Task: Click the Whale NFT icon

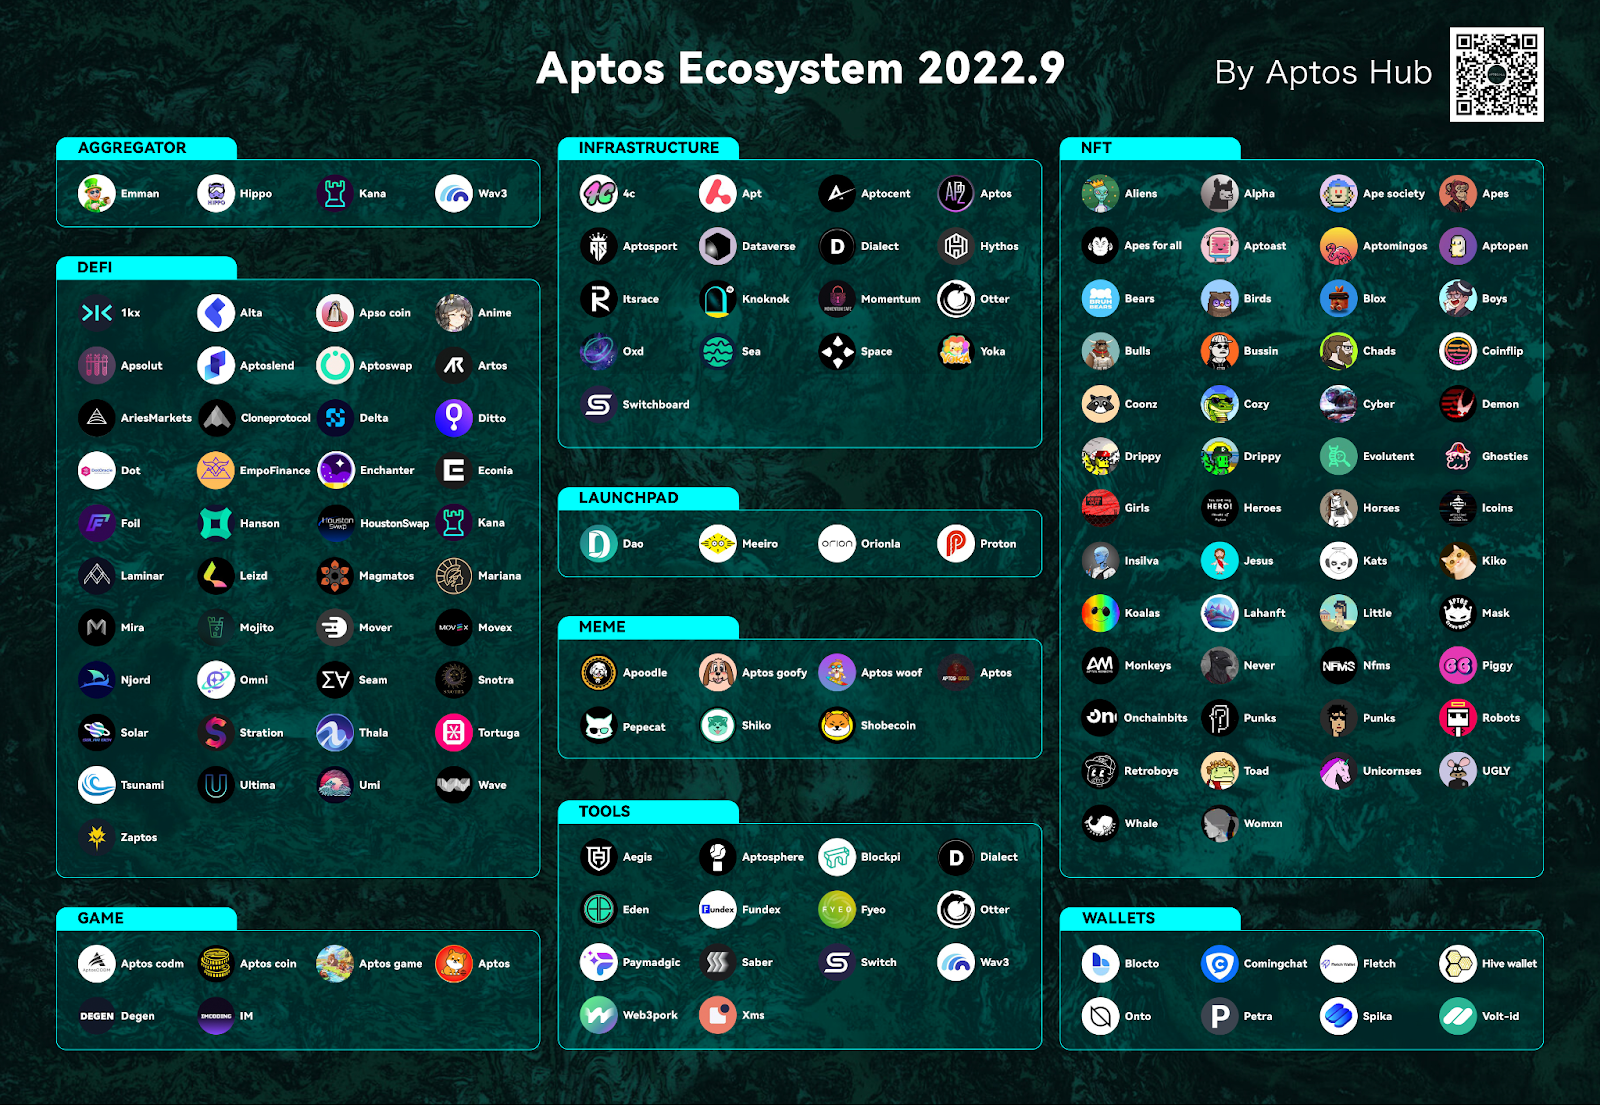Action: point(1101,824)
